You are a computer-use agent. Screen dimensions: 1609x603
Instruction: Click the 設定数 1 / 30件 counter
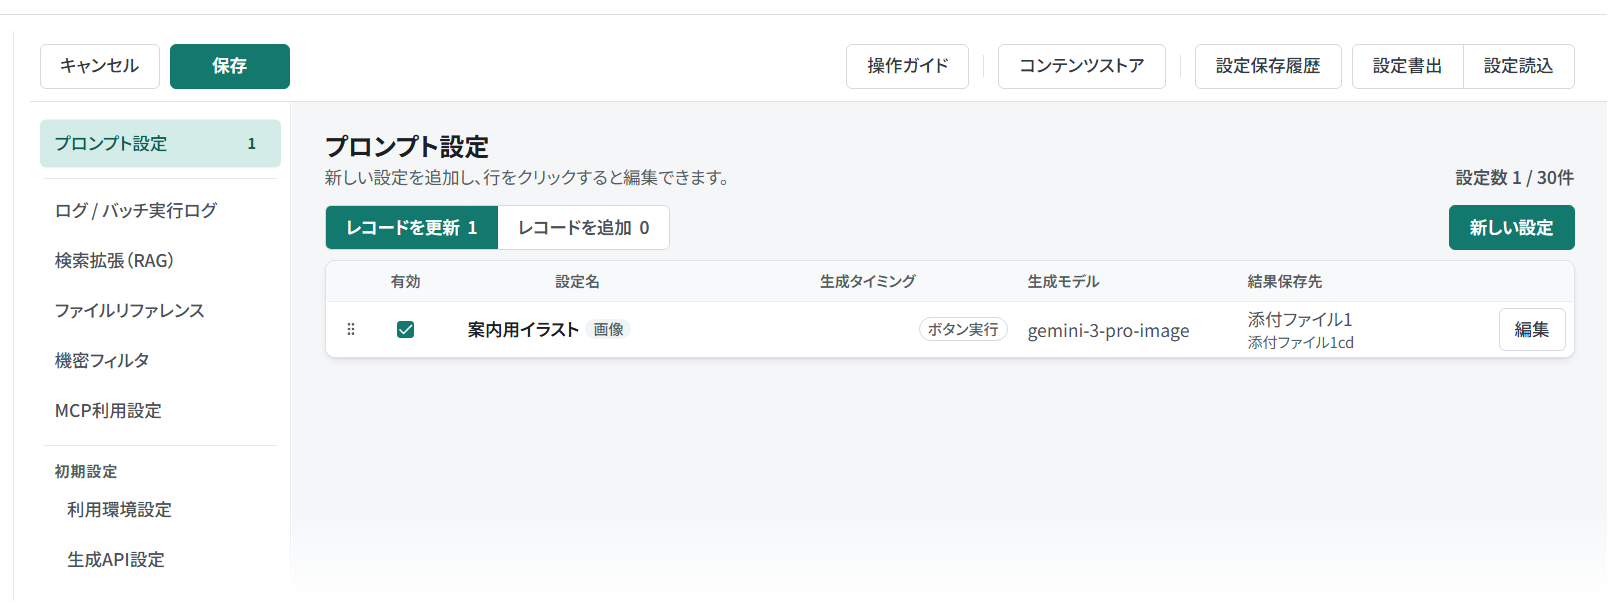1515,178
